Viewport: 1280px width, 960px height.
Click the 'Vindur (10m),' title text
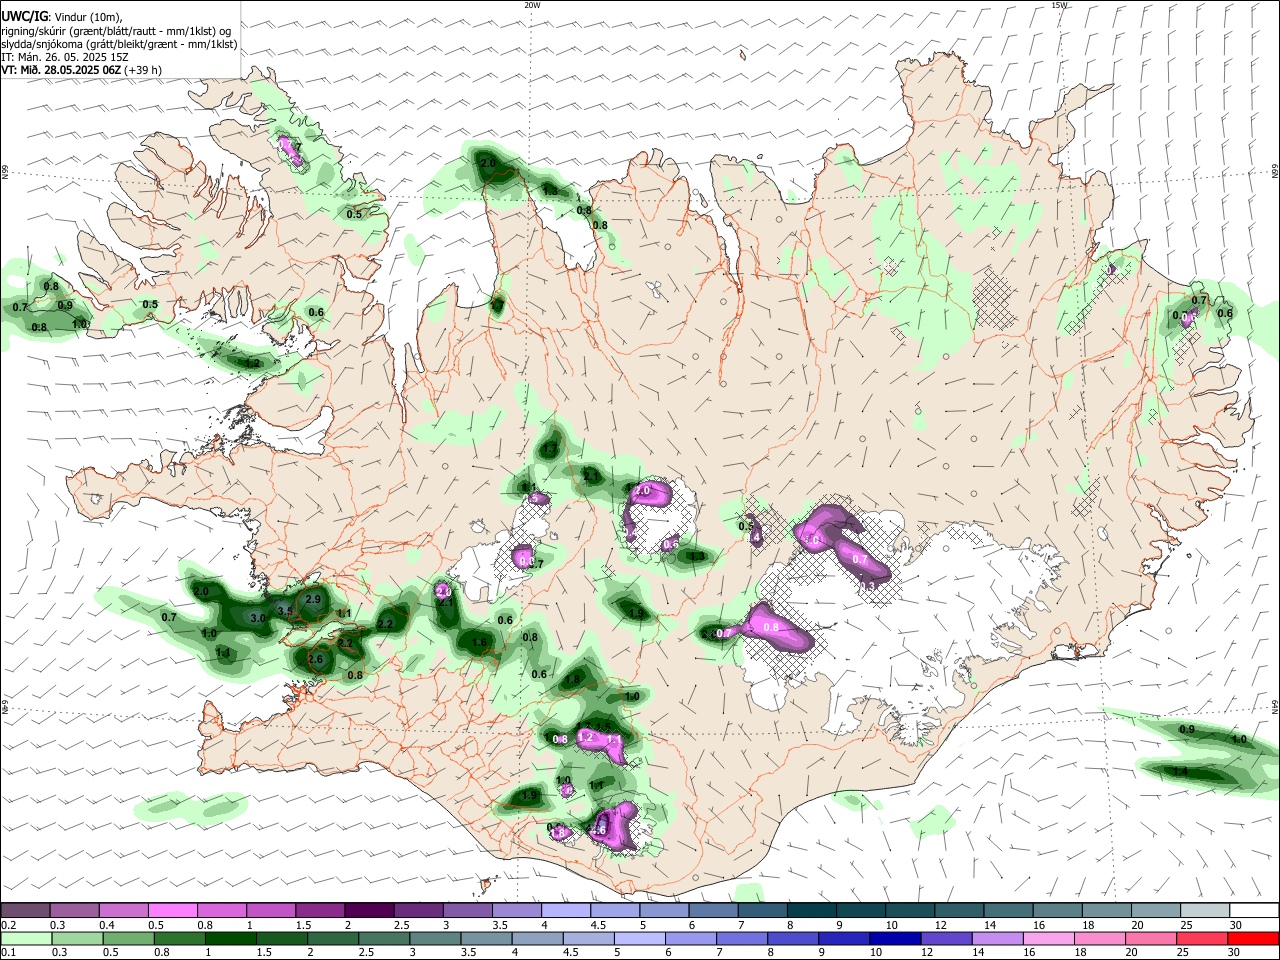(x=88, y=17)
